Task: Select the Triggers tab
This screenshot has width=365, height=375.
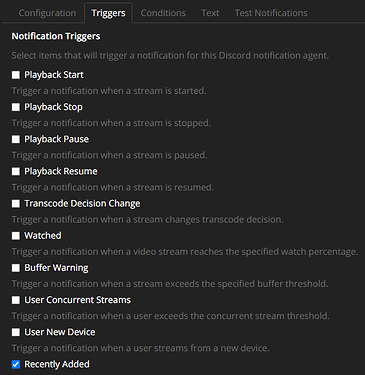Action: click(108, 13)
